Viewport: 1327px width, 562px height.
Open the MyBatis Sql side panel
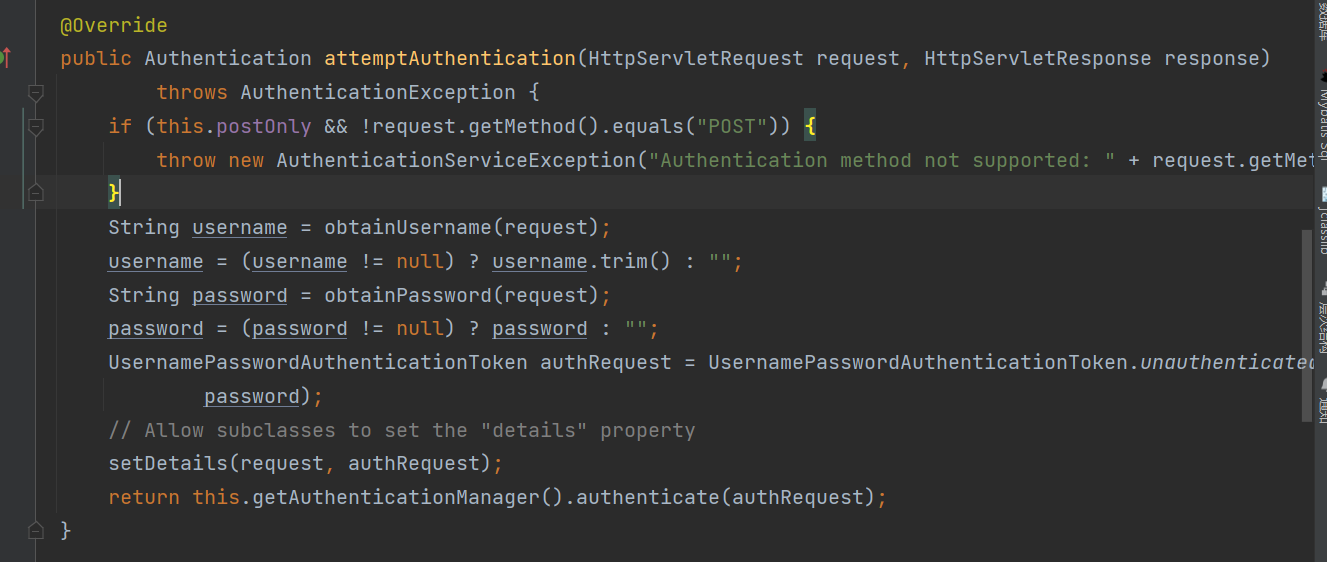[1321, 120]
